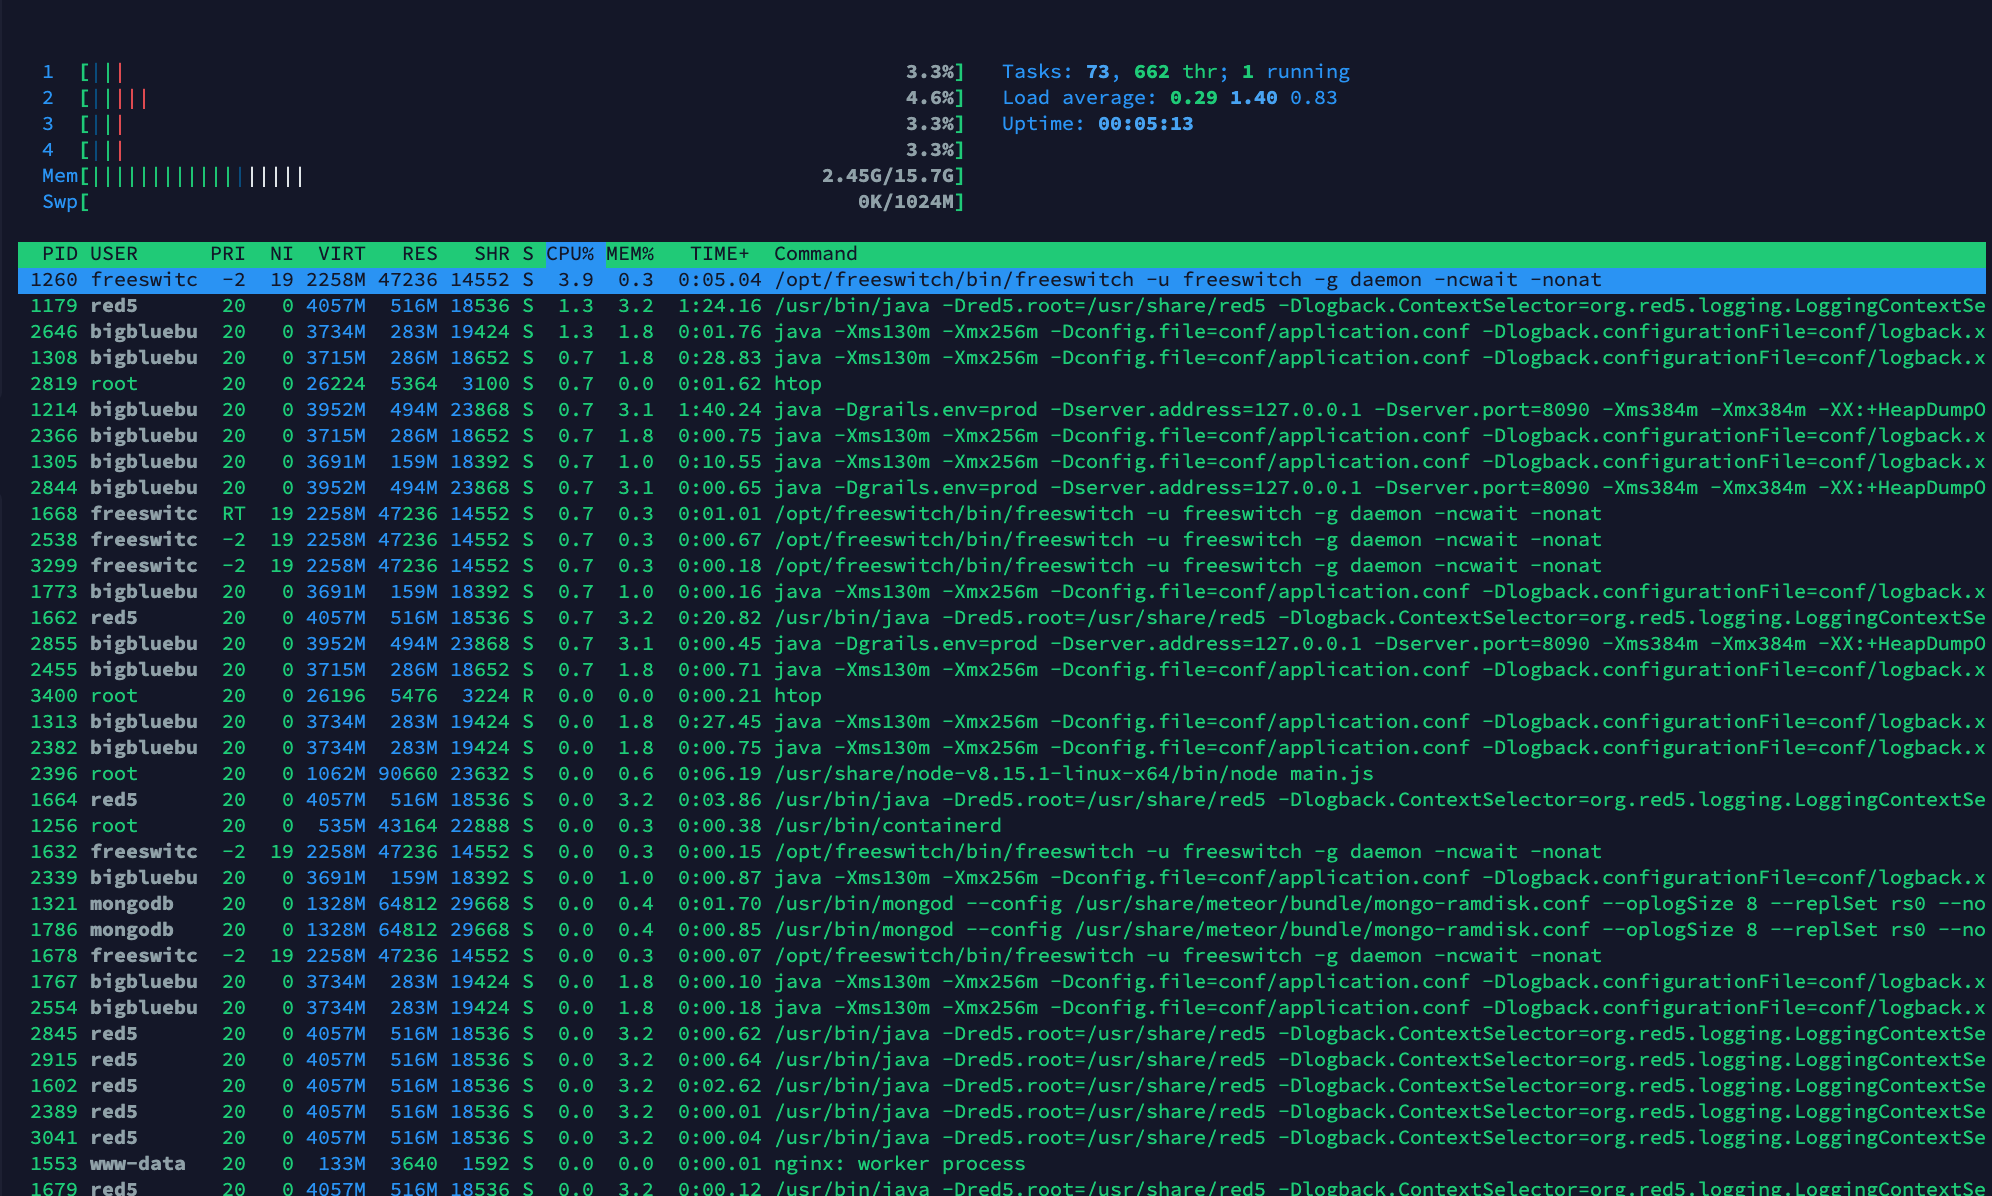Click the Tasks: 73, 662 thr line
1992x1196 pixels.
(1176, 72)
